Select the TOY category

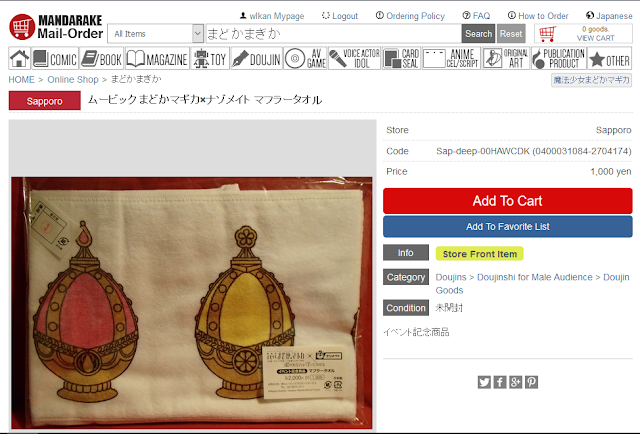point(210,58)
